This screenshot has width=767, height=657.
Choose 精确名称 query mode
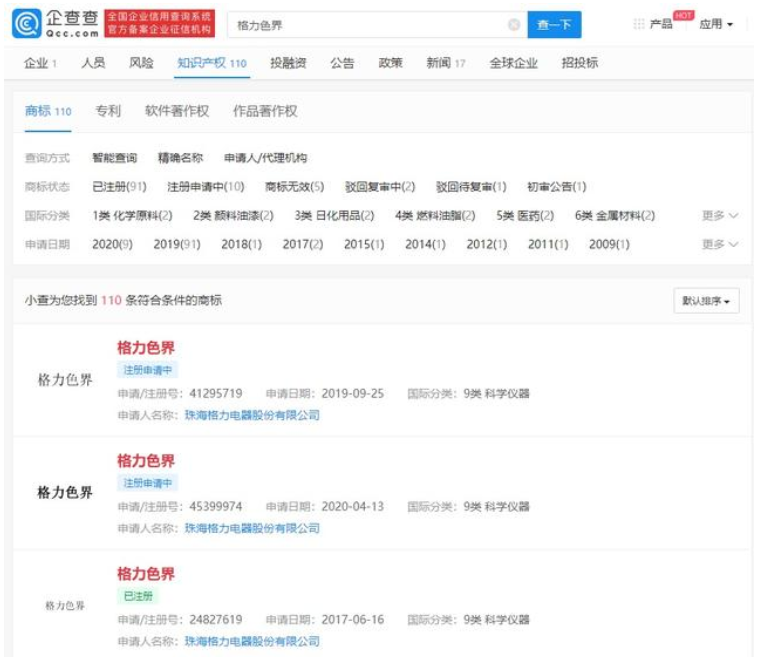click(x=180, y=158)
